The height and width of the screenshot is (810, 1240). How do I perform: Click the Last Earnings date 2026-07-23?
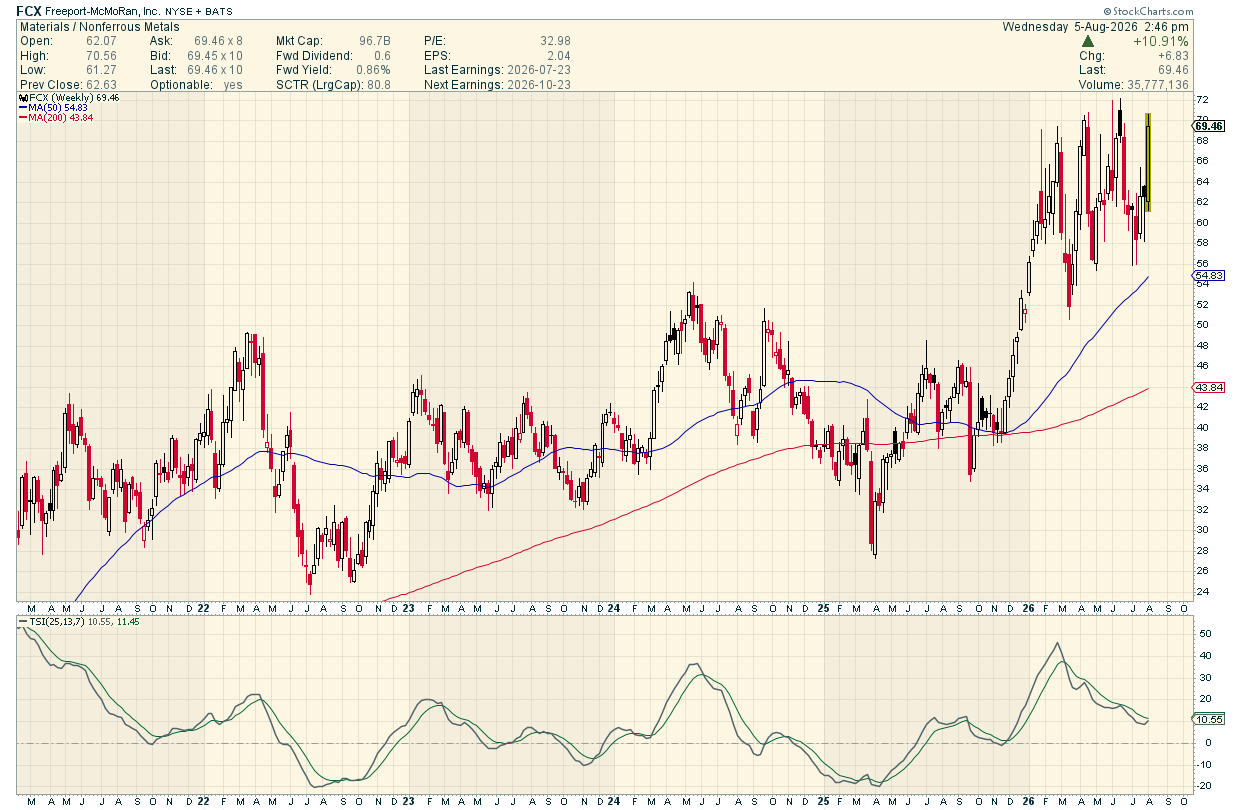click(538, 70)
